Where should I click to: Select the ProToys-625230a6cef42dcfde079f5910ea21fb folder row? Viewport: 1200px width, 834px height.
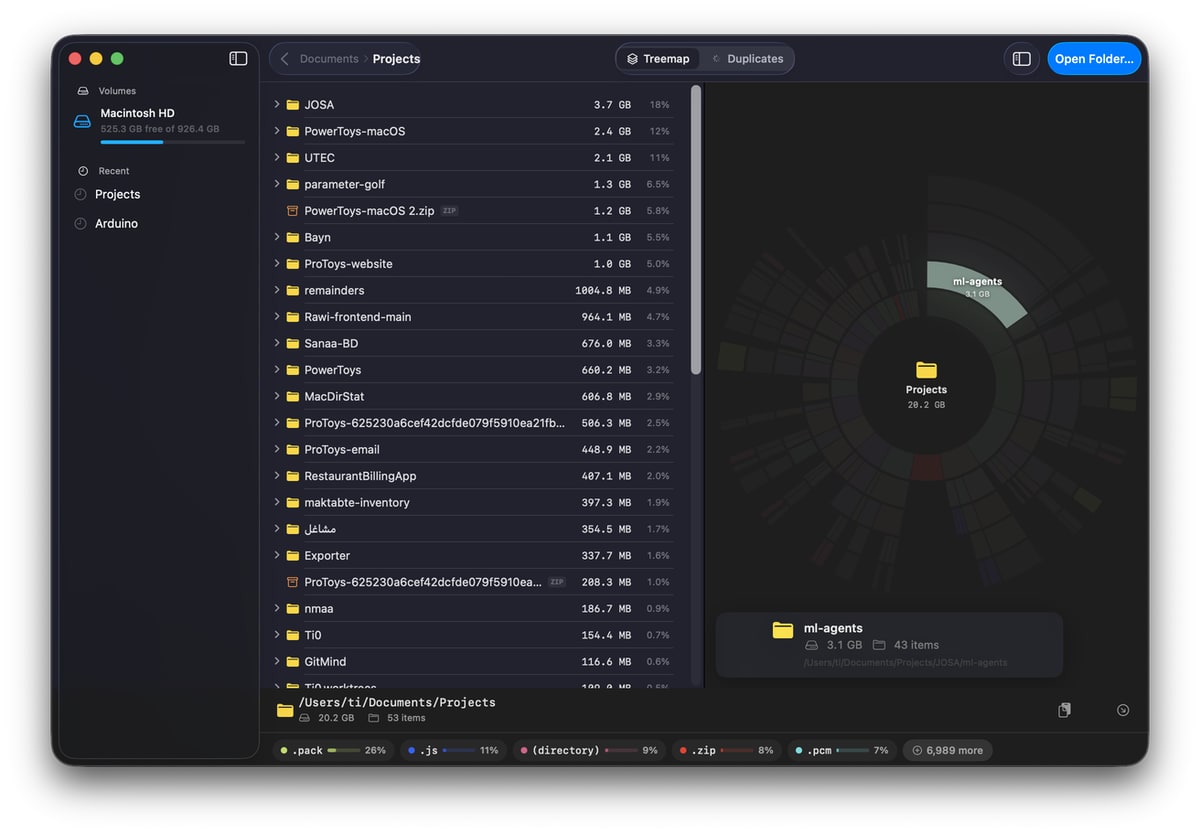472,423
